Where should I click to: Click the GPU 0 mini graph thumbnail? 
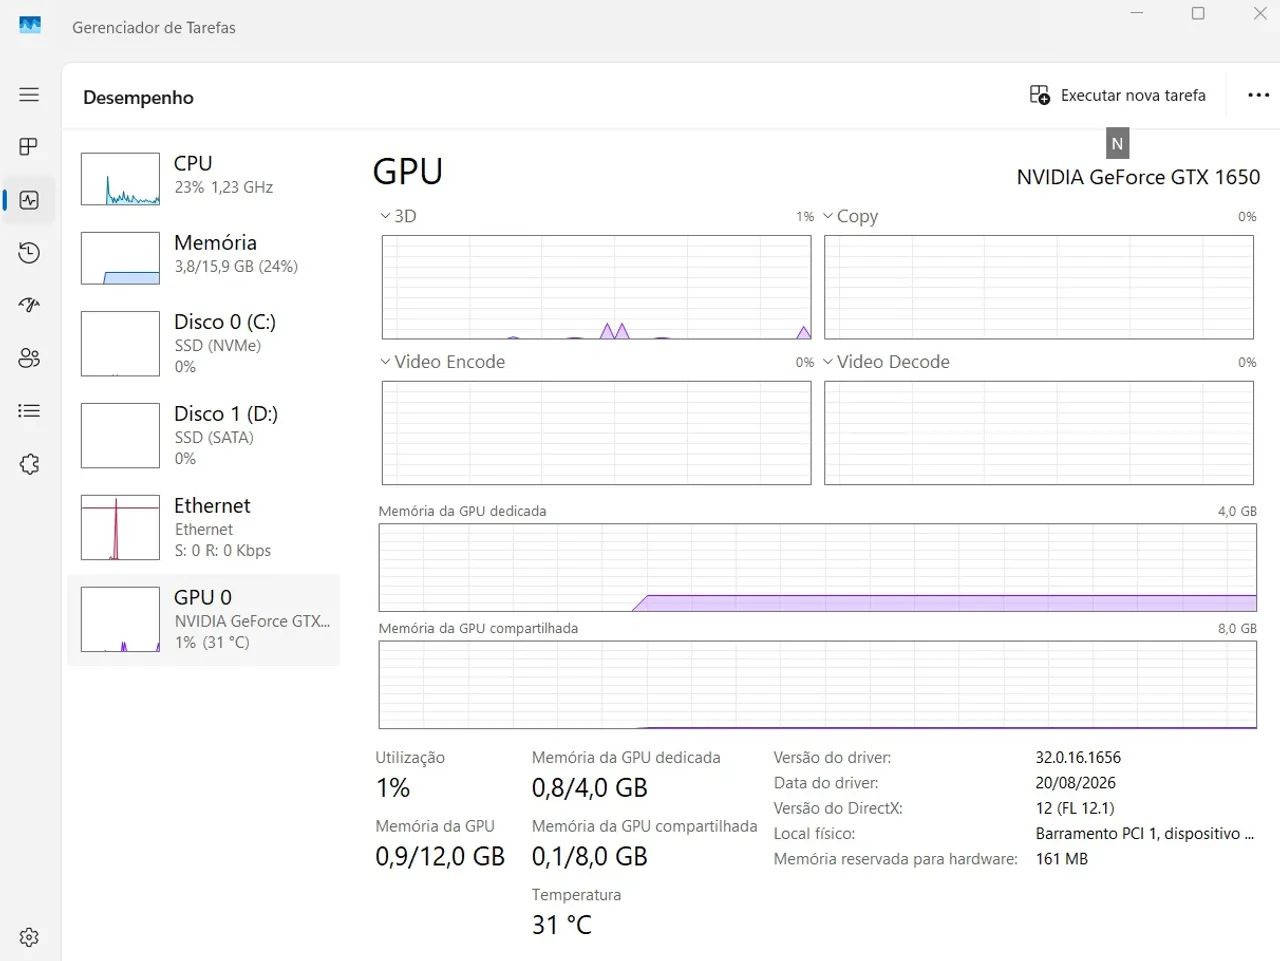120,619
